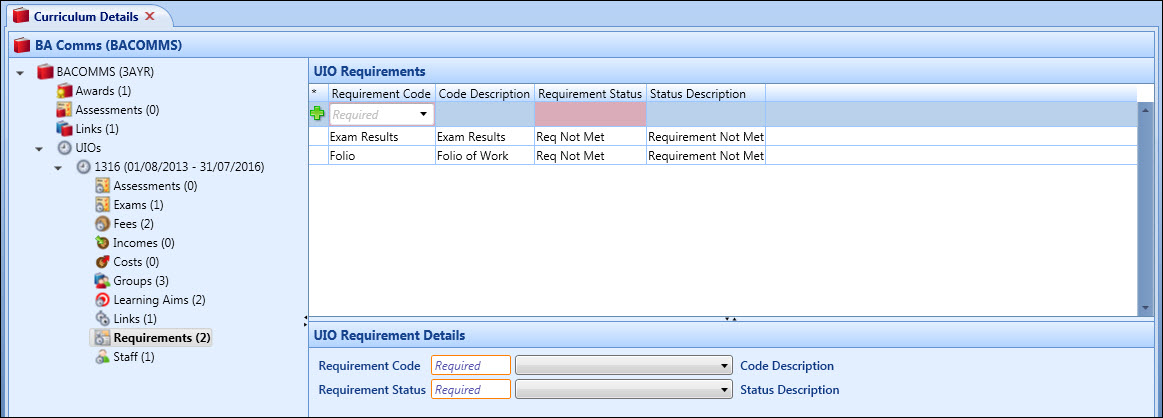Click the Curriculum Details tab book icon
This screenshot has width=1163, height=418.
22,16
